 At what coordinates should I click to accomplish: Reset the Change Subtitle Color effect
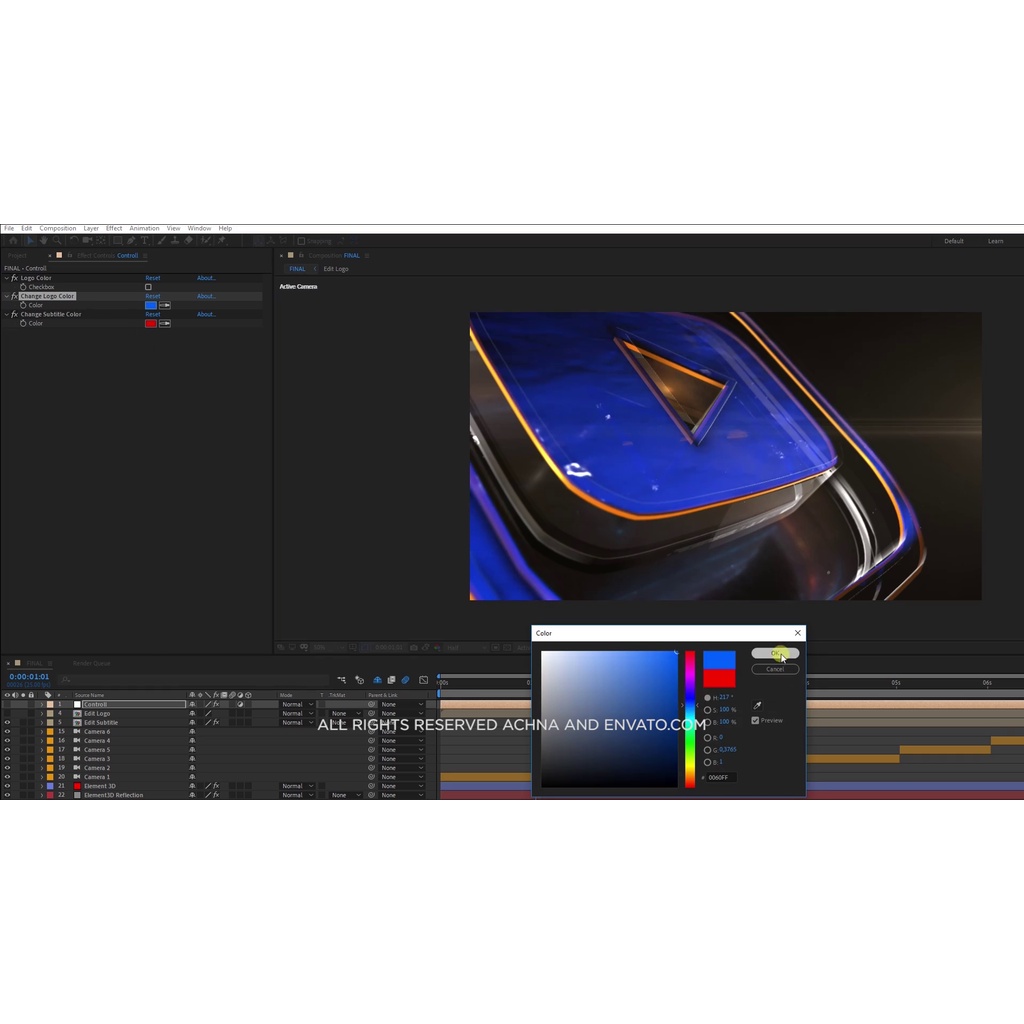point(152,314)
